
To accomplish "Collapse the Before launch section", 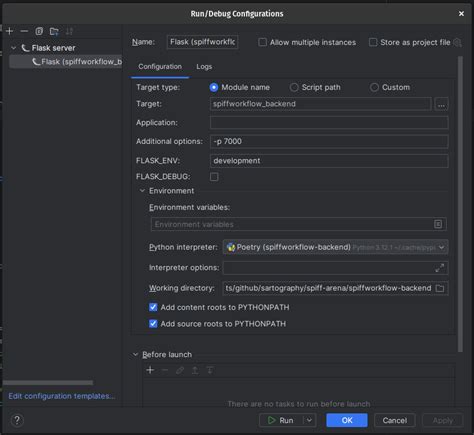I will pyautogui.click(x=135, y=354).
